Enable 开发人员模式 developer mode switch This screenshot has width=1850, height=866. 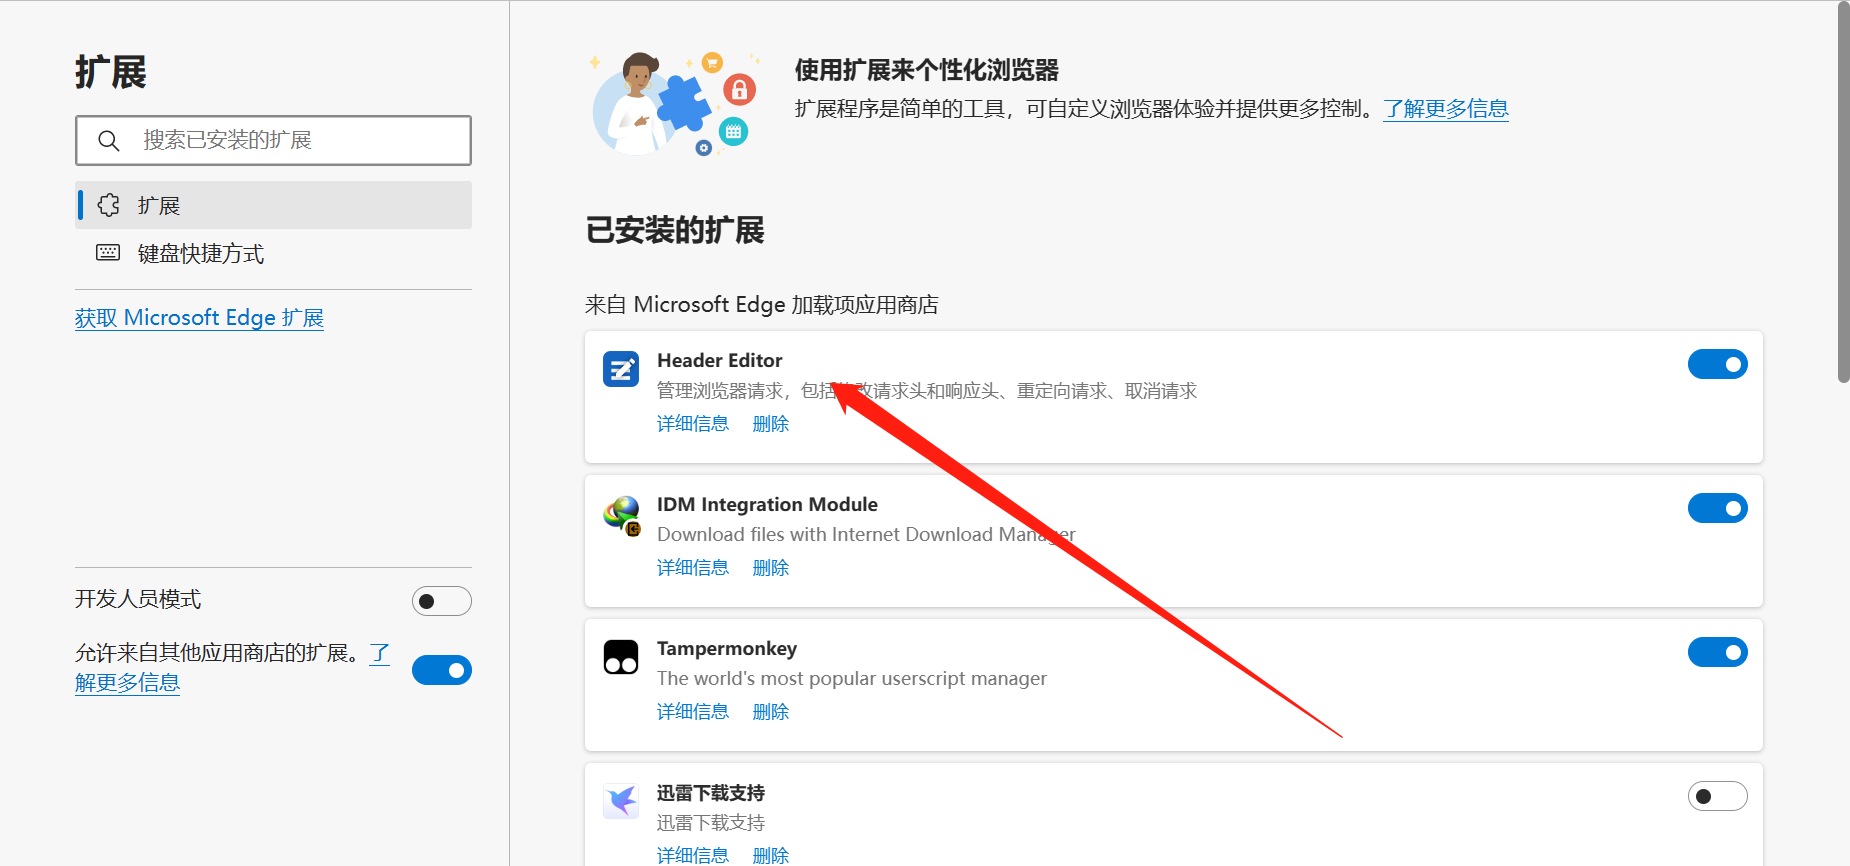(x=442, y=601)
